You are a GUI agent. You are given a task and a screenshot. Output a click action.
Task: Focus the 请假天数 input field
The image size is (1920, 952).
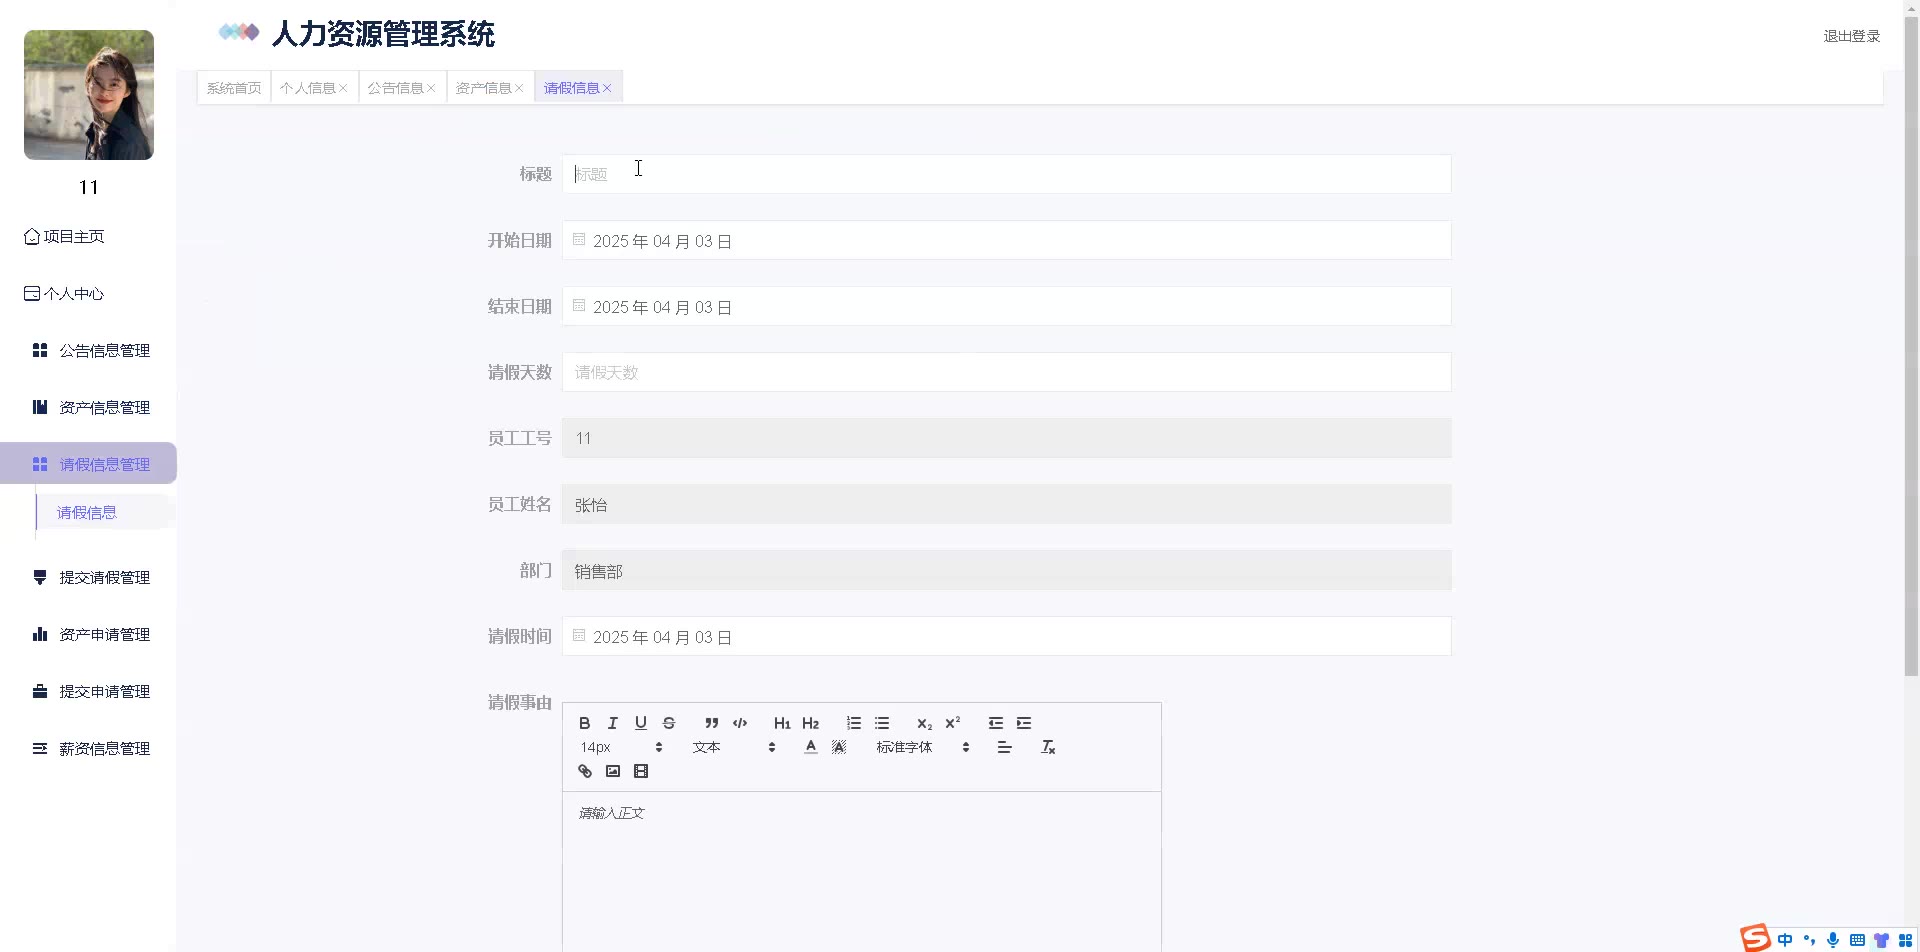tap(1006, 372)
